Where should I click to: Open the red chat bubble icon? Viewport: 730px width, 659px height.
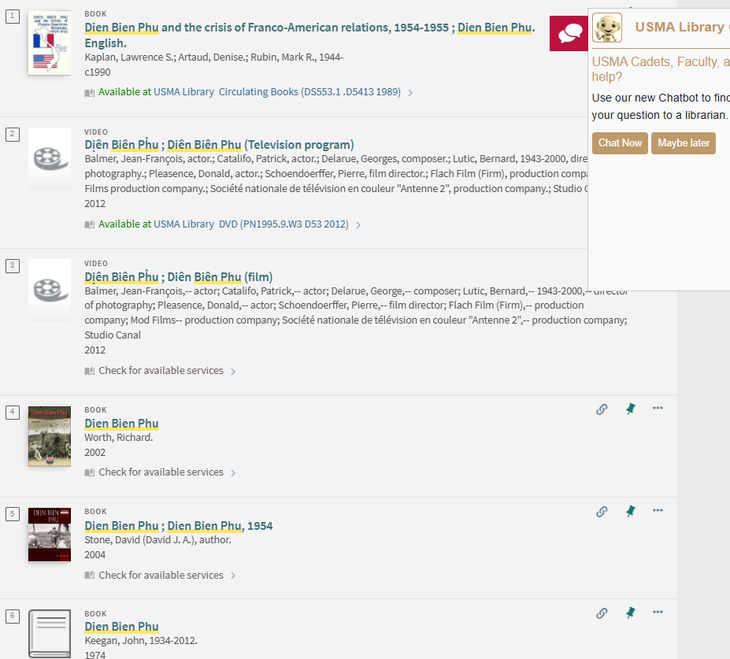pos(569,34)
